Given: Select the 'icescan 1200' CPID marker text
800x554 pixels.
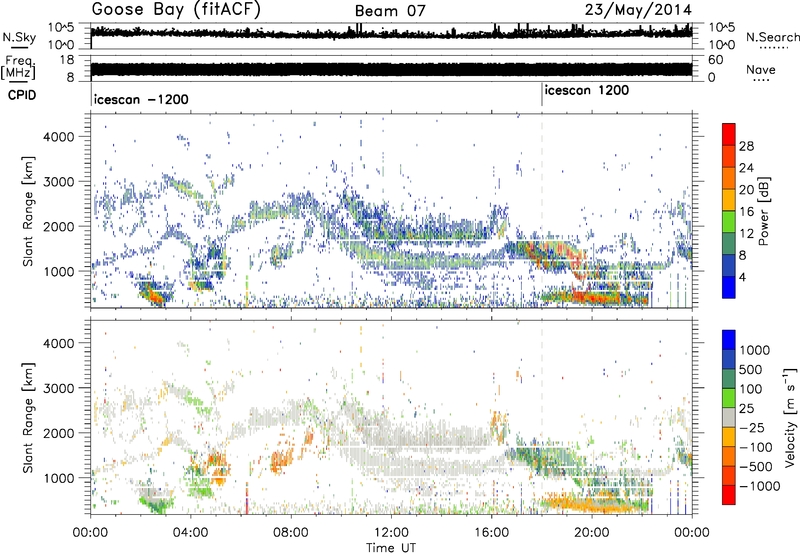Looking at the screenshot, I should [587, 90].
